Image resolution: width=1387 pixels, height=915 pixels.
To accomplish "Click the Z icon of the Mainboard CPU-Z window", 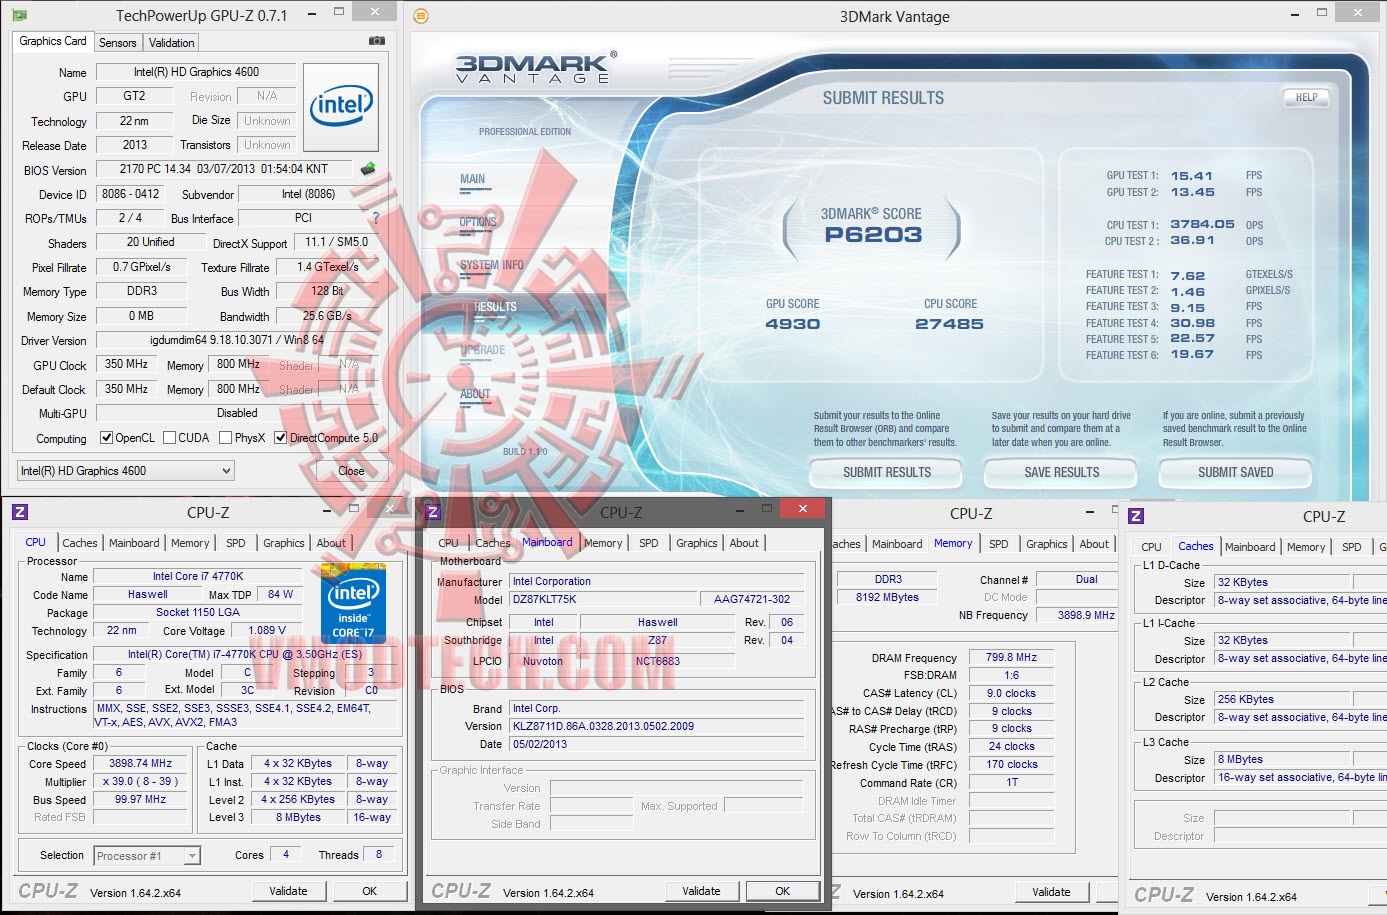I will (433, 512).
